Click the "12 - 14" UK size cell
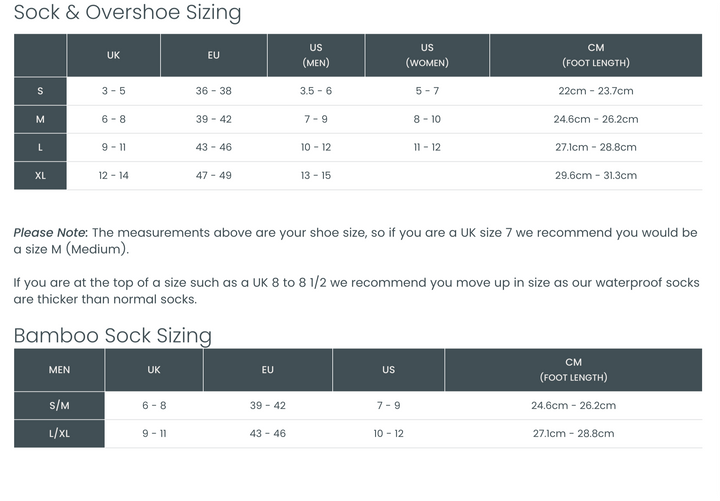720x501 pixels. [113, 176]
